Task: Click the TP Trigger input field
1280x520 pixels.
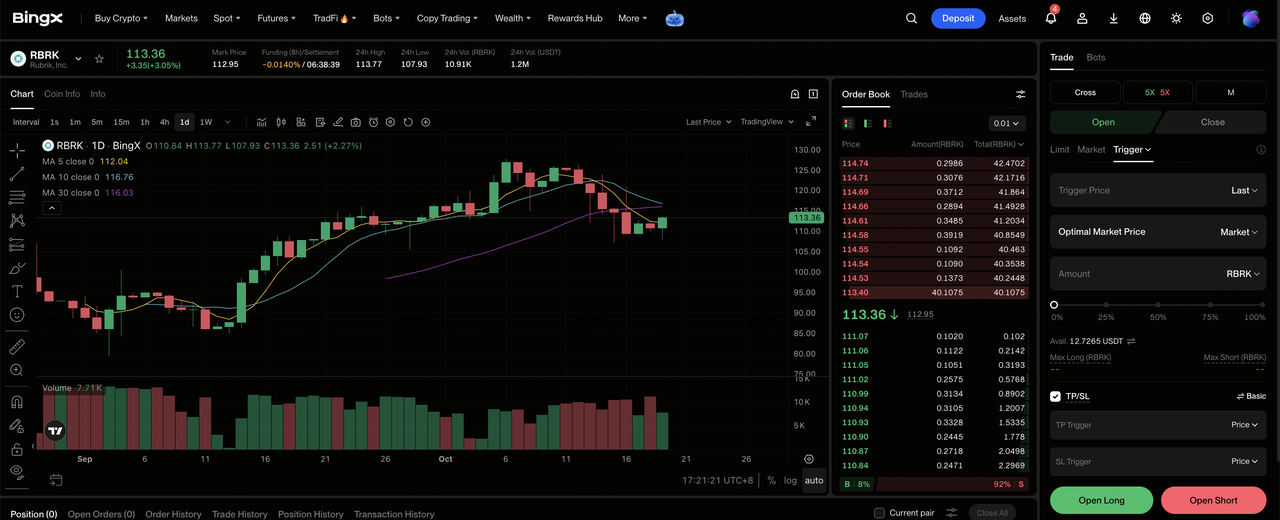Action: coord(1158,425)
